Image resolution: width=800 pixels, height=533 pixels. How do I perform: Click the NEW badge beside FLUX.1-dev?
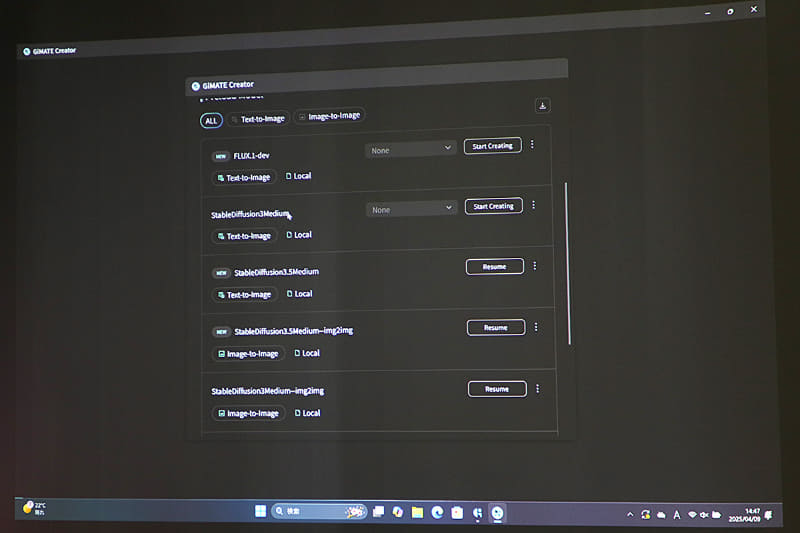220,157
